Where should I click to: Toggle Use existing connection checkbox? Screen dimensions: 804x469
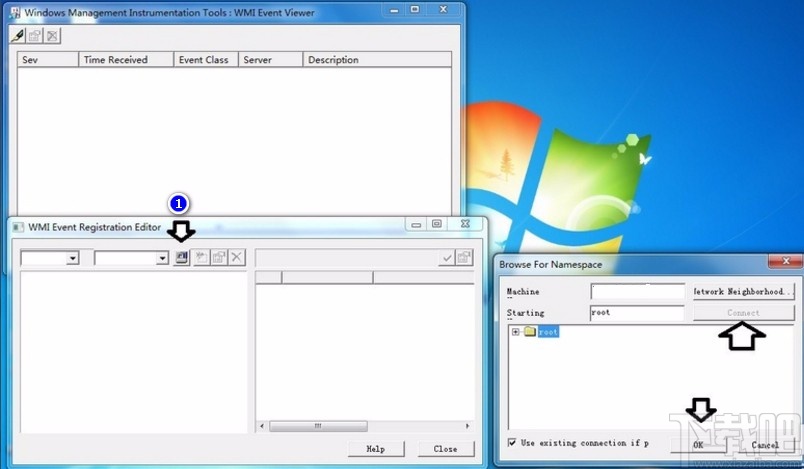point(512,442)
